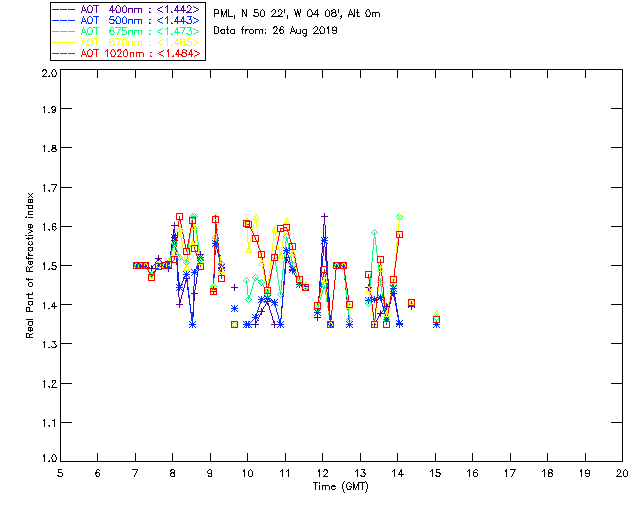Click the x-axis label 5
640x512 pixels.
[60, 473]
